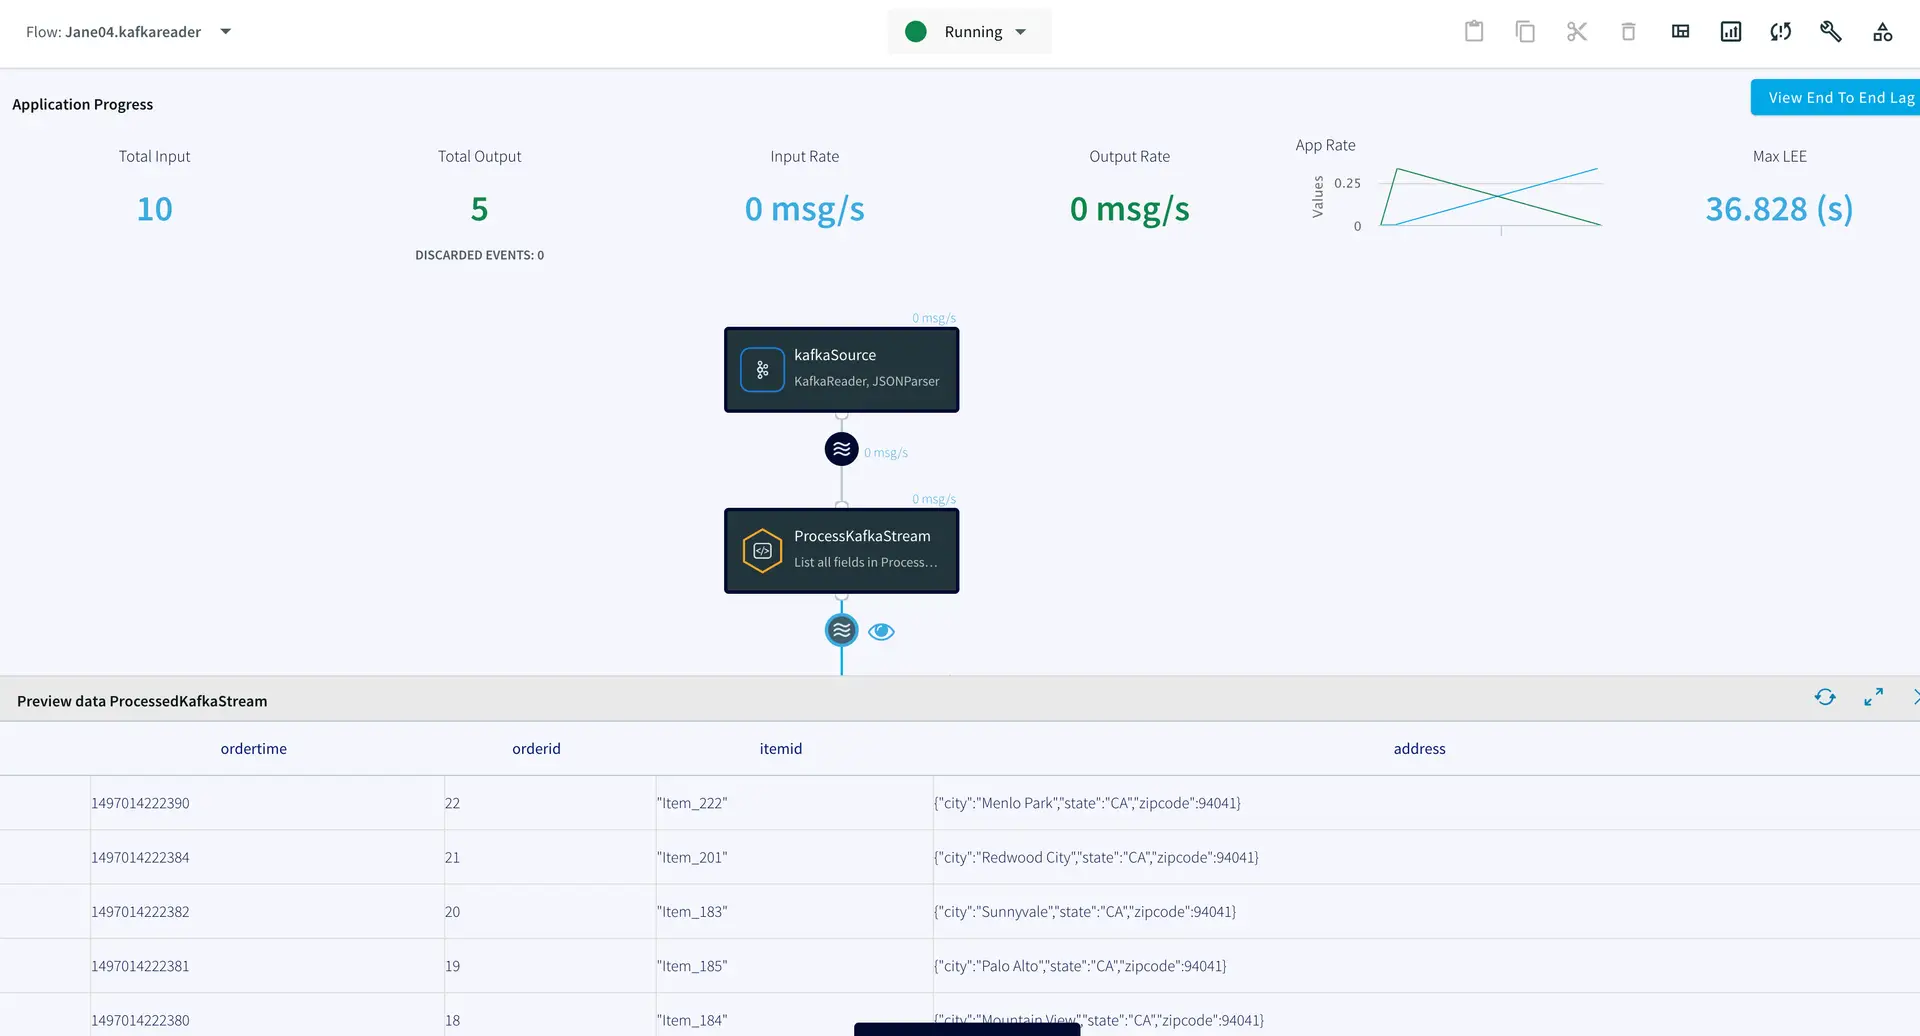The width and height of the screenshot is (1920, 1036).
Task: Toggle the eye preview icon on stream
Action: (881, 632)
